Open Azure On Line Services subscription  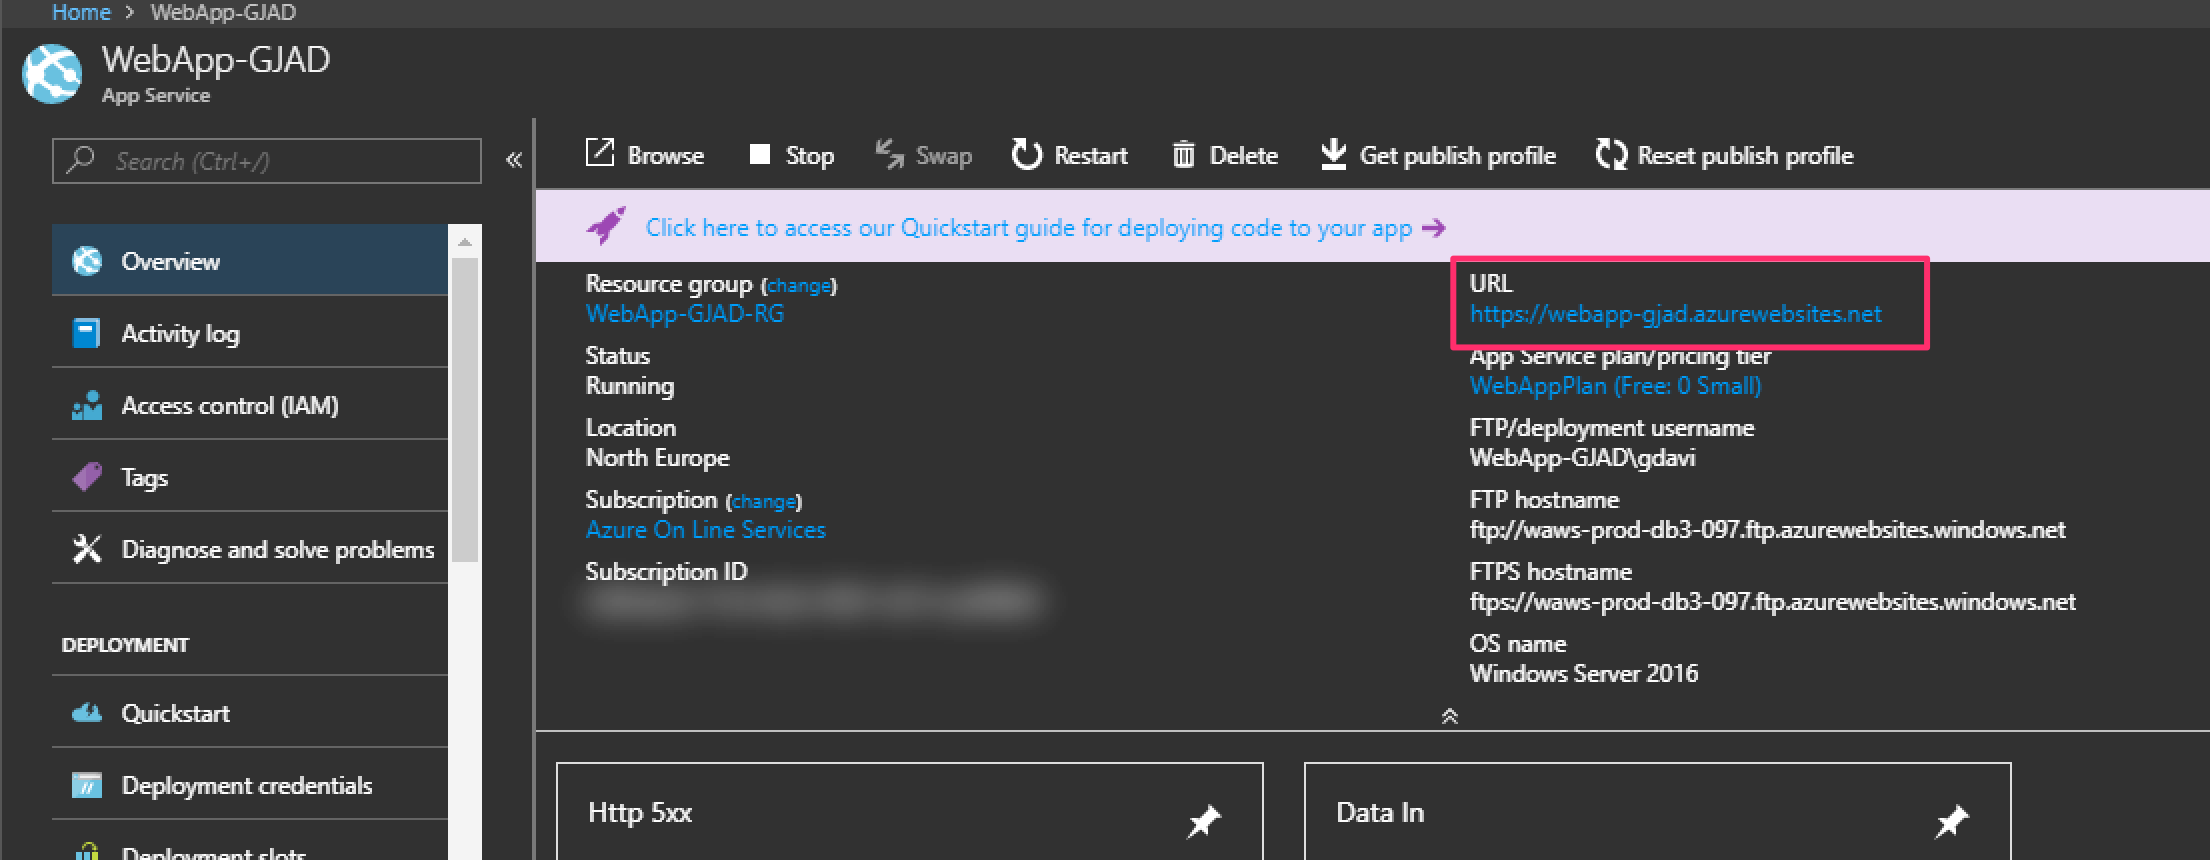(706, 530)
